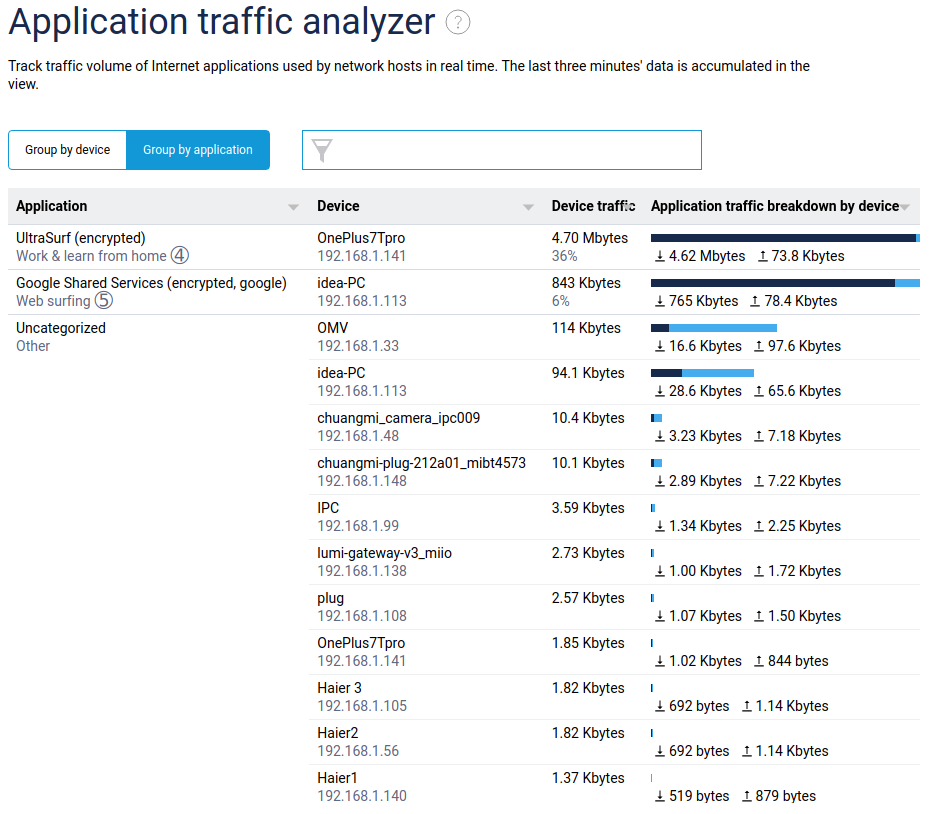Image resolution: width=929 pixels, height=814 pixels.
Task: Open the OMV device entry
Action: coord(331,327)
